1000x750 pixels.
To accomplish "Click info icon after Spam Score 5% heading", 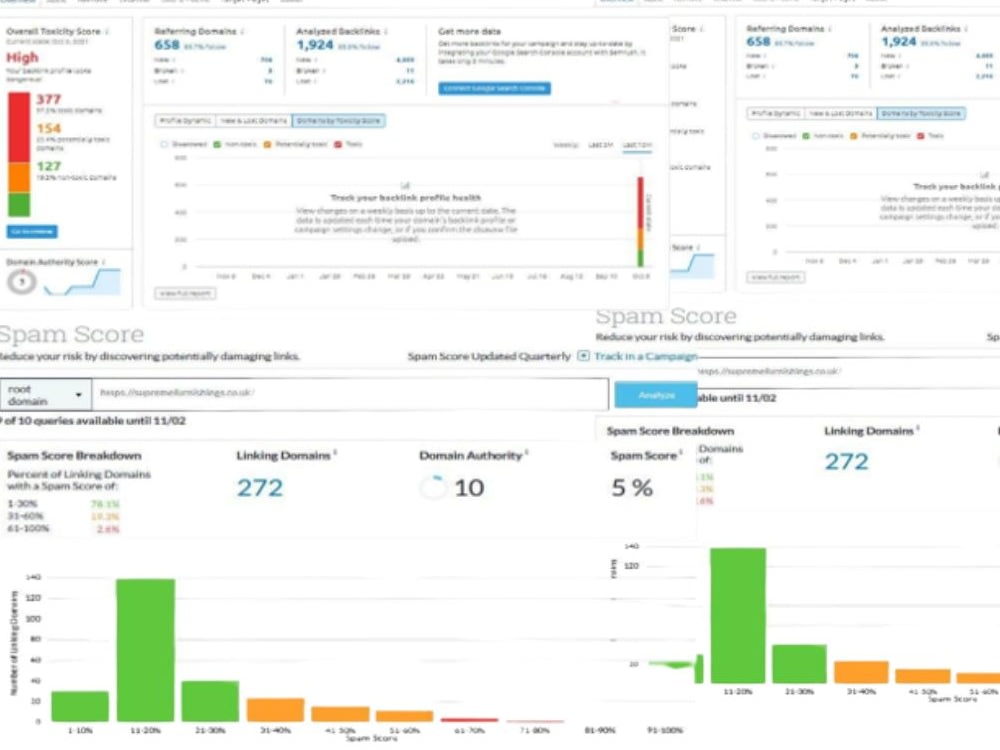I will 680,453.
